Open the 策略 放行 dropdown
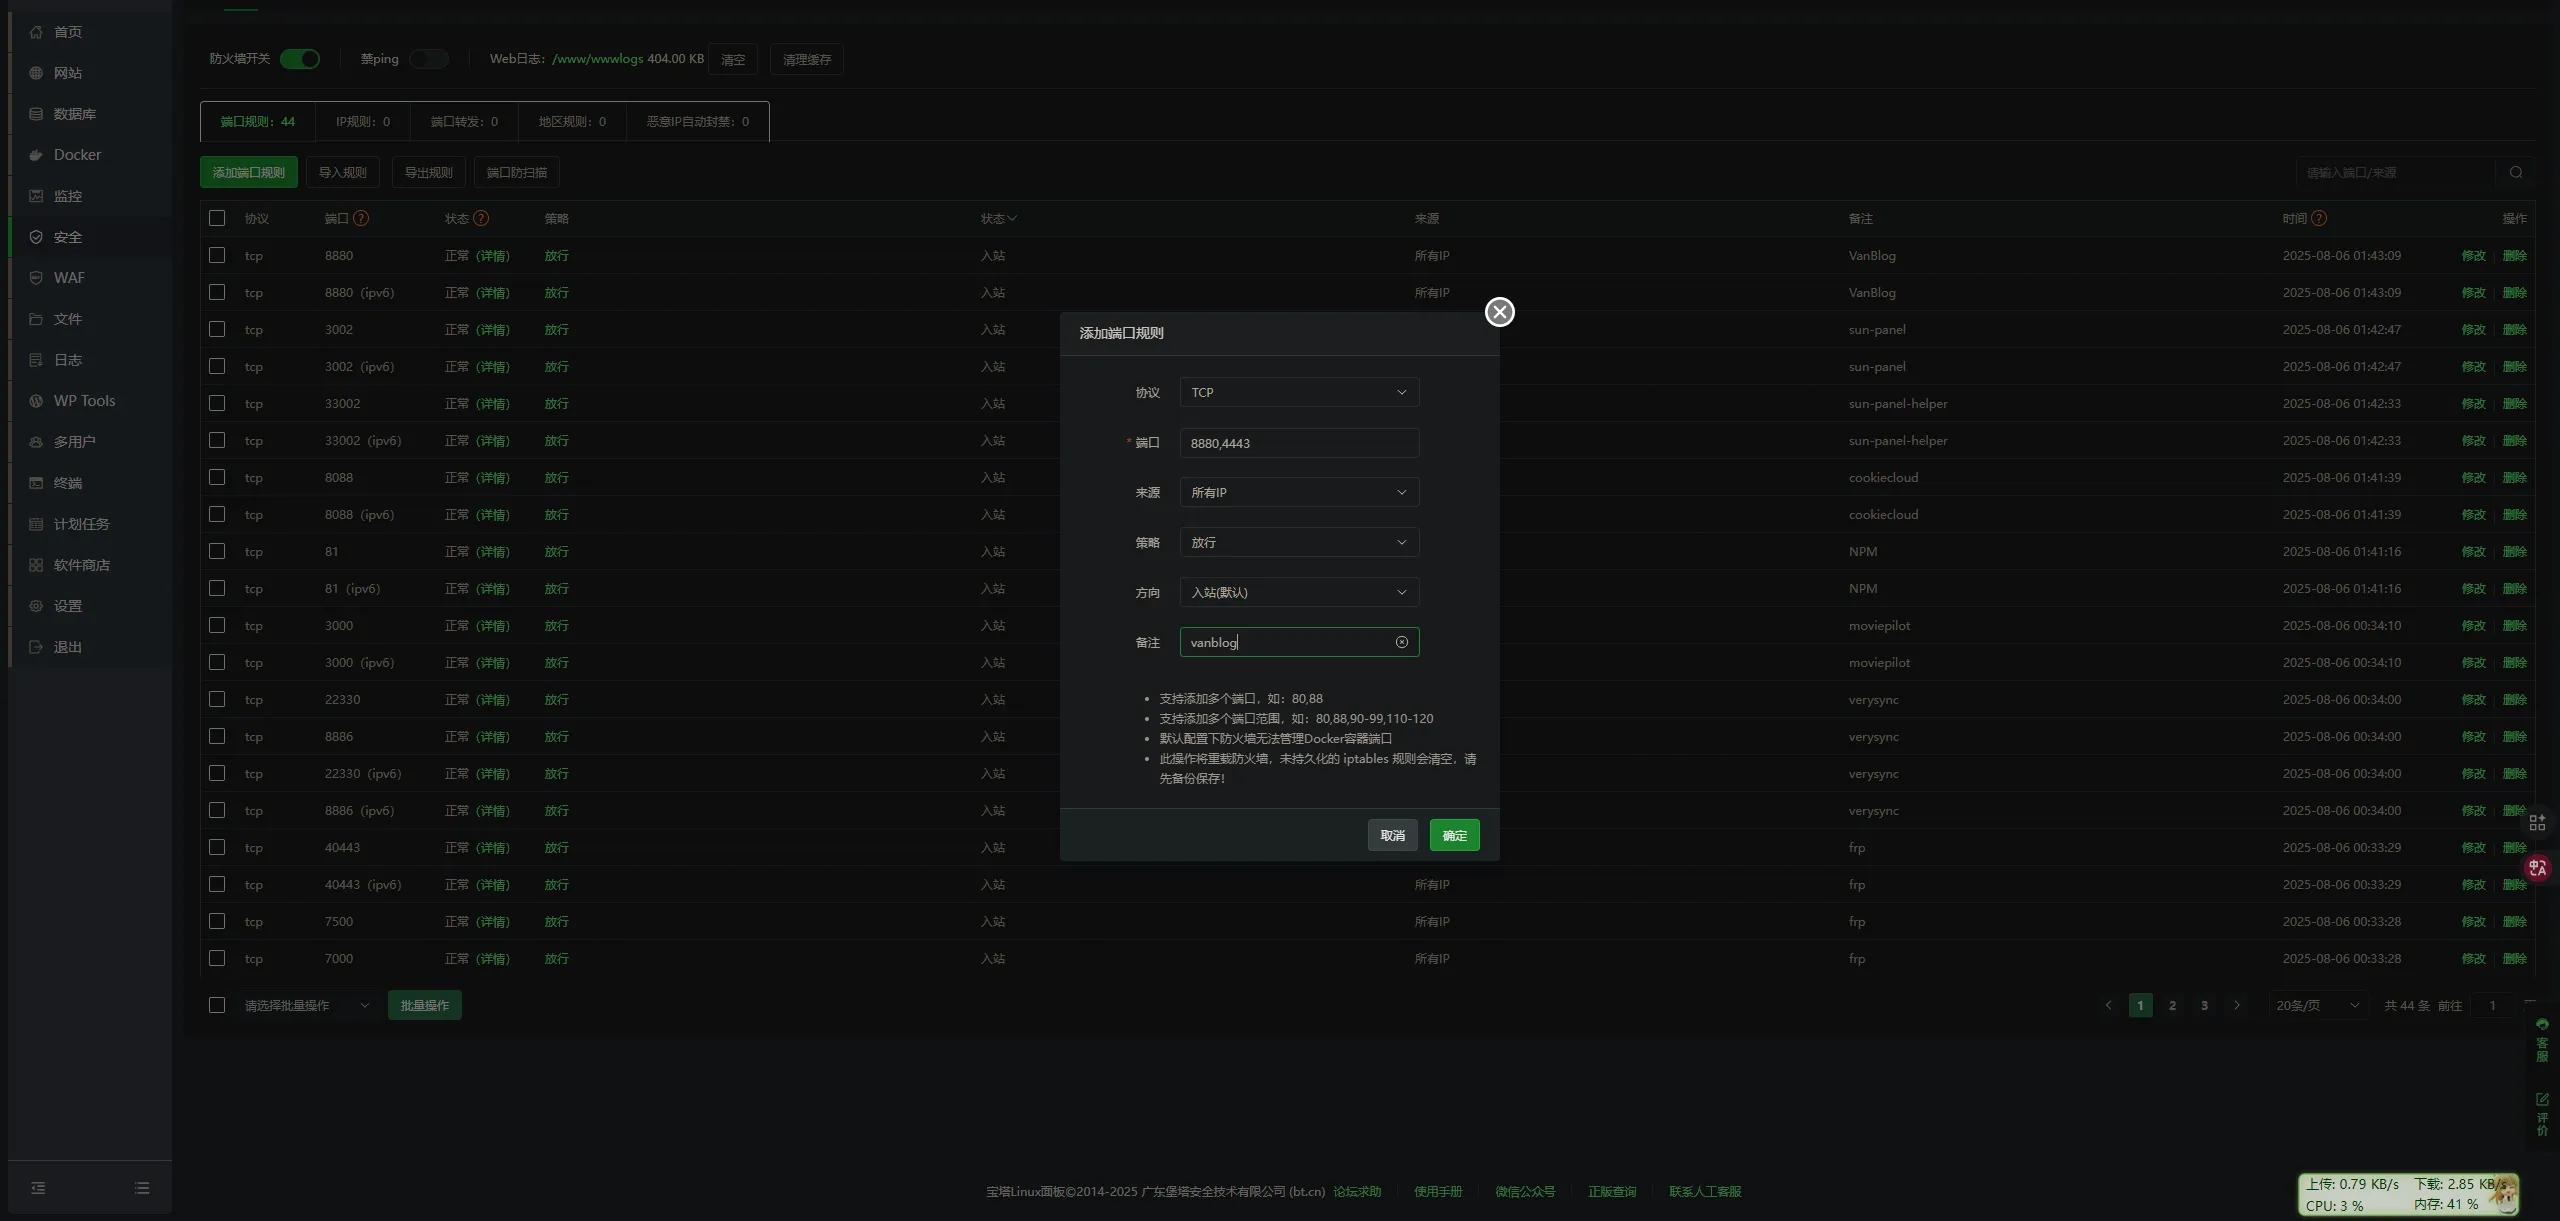Viewport: 2560px width, 1221px height. coord(1299,542)
